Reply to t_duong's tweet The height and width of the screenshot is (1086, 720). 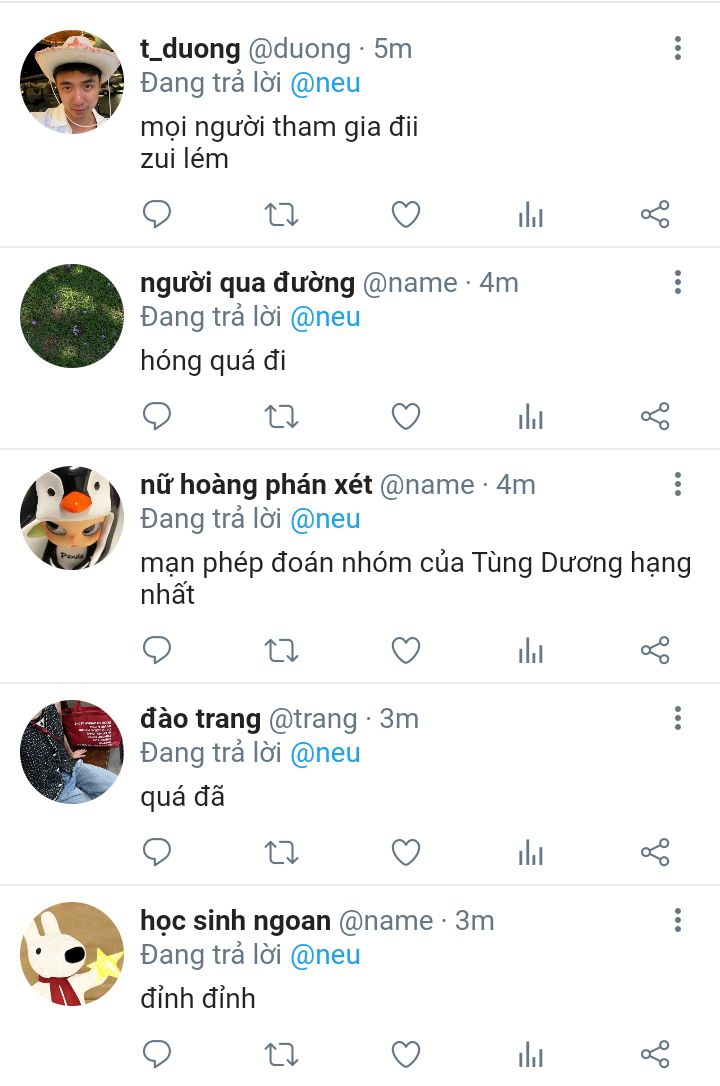pyautogui.click(x=156, y=214)
